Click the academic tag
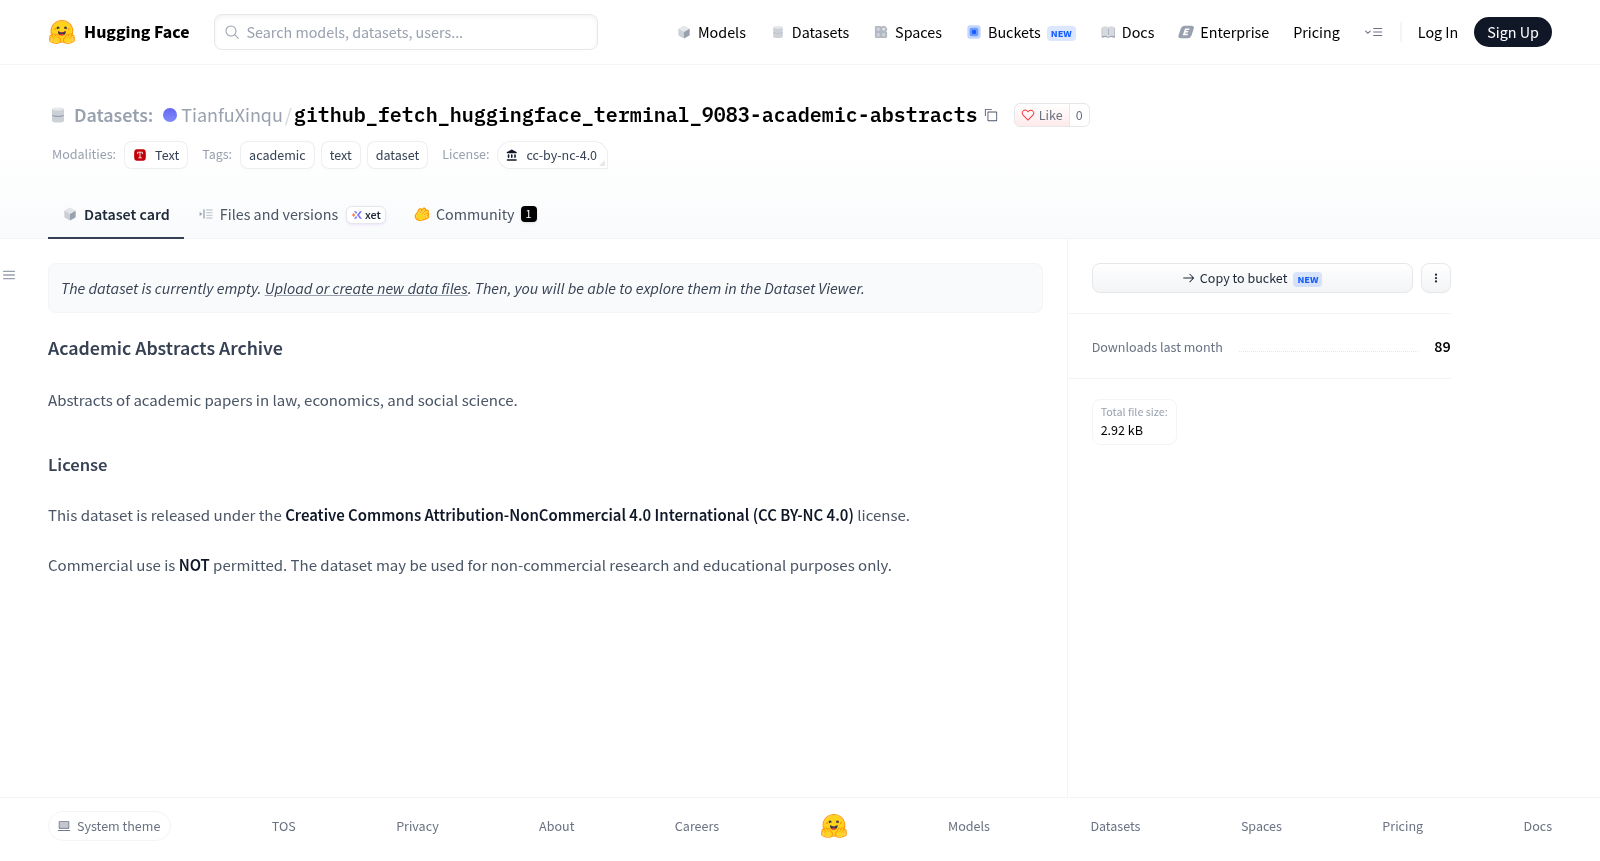Viewport: 1600px width, 861px height. pyautogui.click(x=277, y=155)
